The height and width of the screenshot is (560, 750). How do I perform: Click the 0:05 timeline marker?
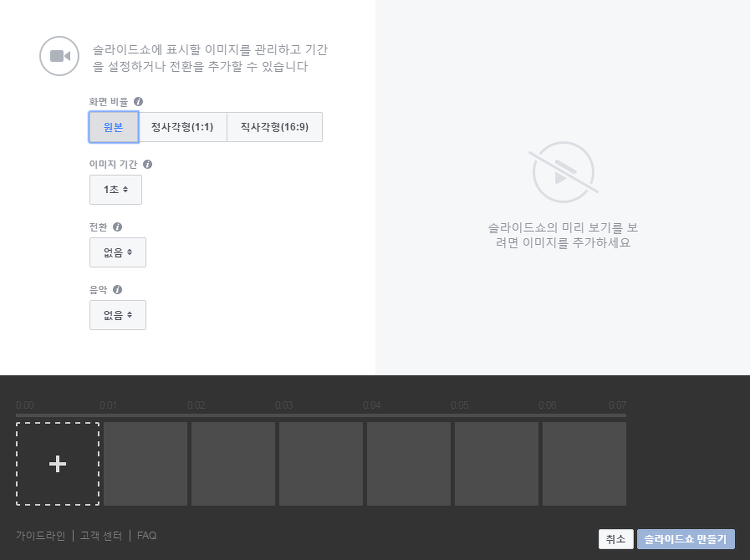(459, 406)
